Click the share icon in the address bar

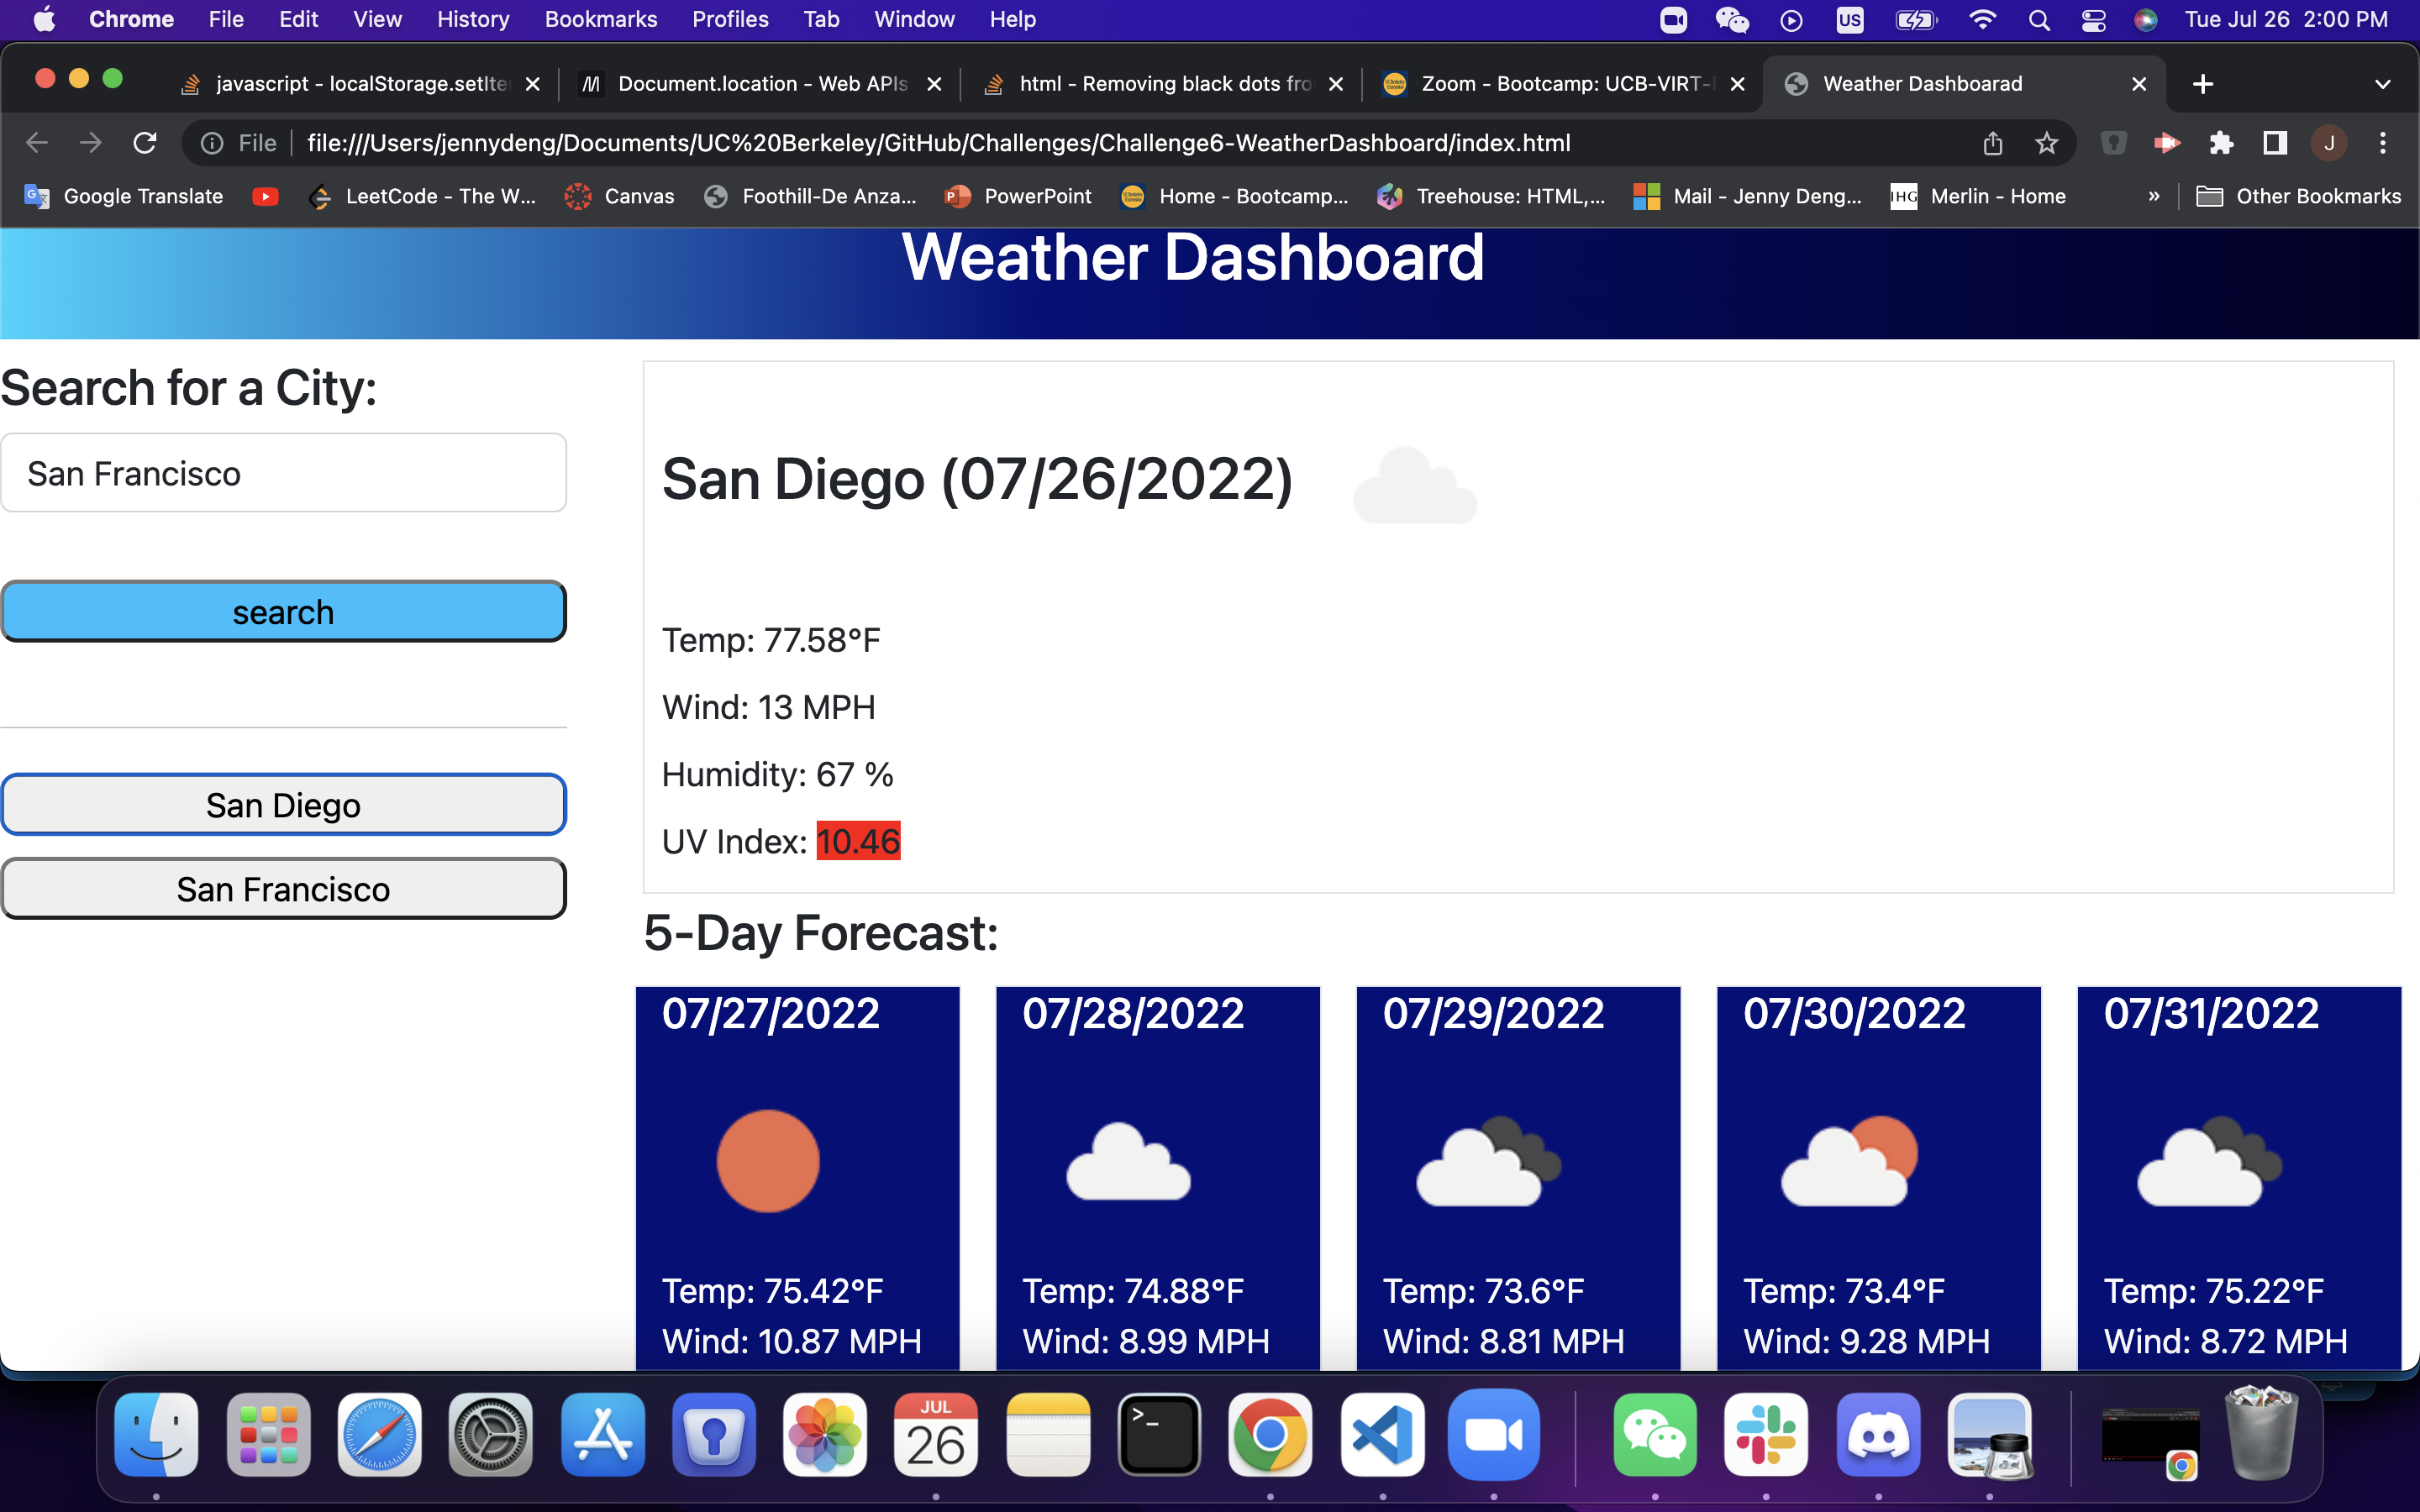[x=1992, y=142]
